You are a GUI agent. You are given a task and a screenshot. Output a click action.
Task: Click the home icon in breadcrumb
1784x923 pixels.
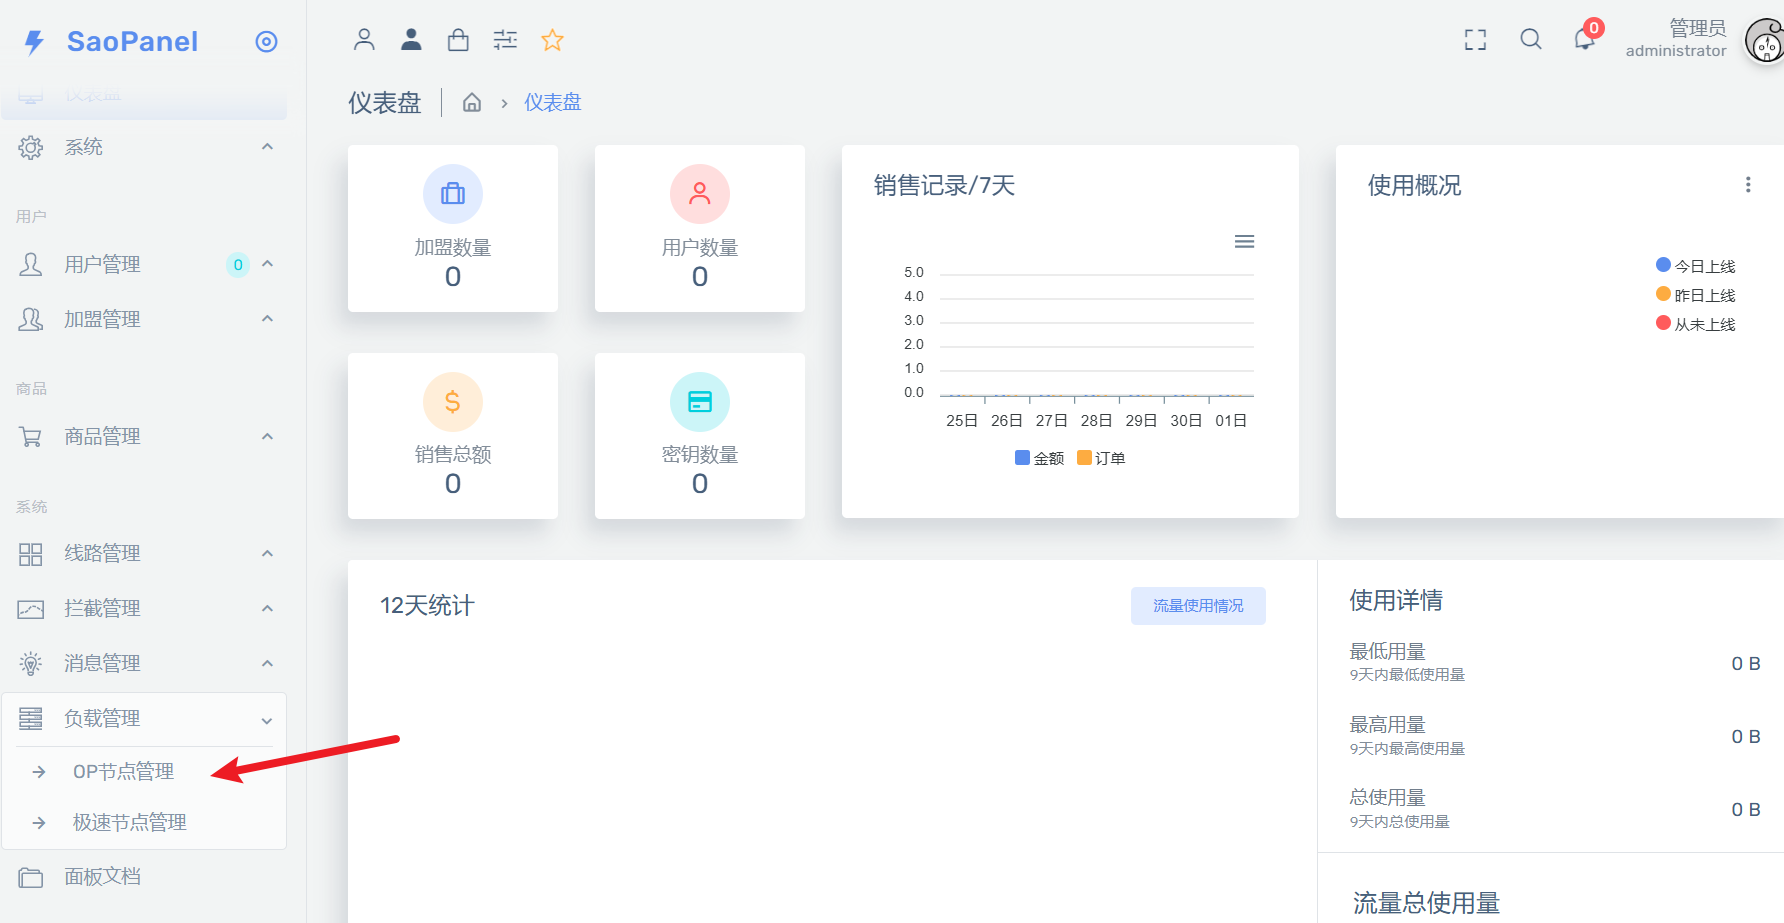point(472,103)
